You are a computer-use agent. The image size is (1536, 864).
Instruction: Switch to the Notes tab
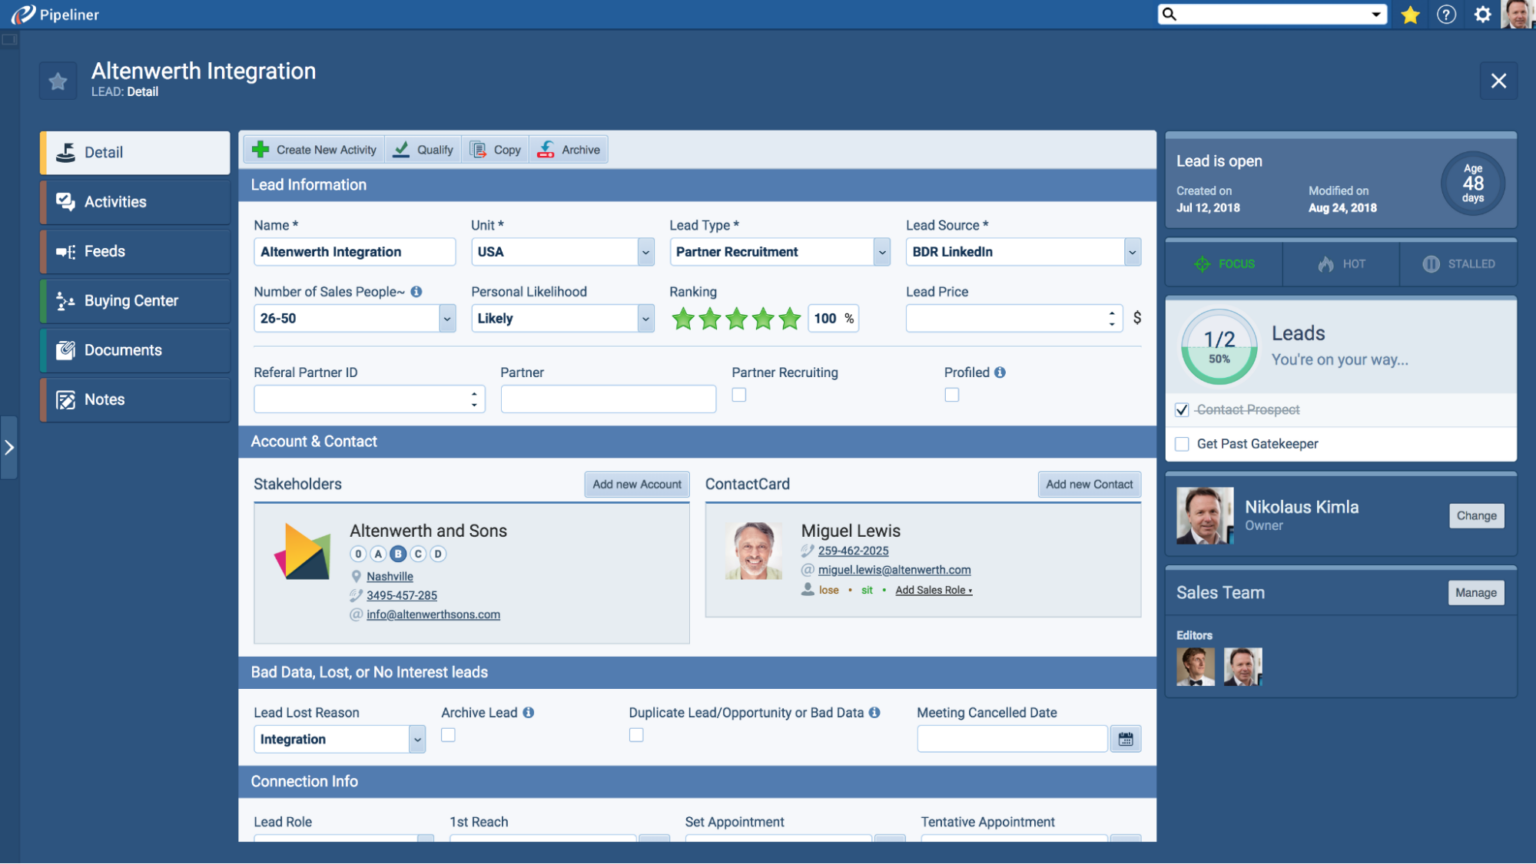pos(104,399)
